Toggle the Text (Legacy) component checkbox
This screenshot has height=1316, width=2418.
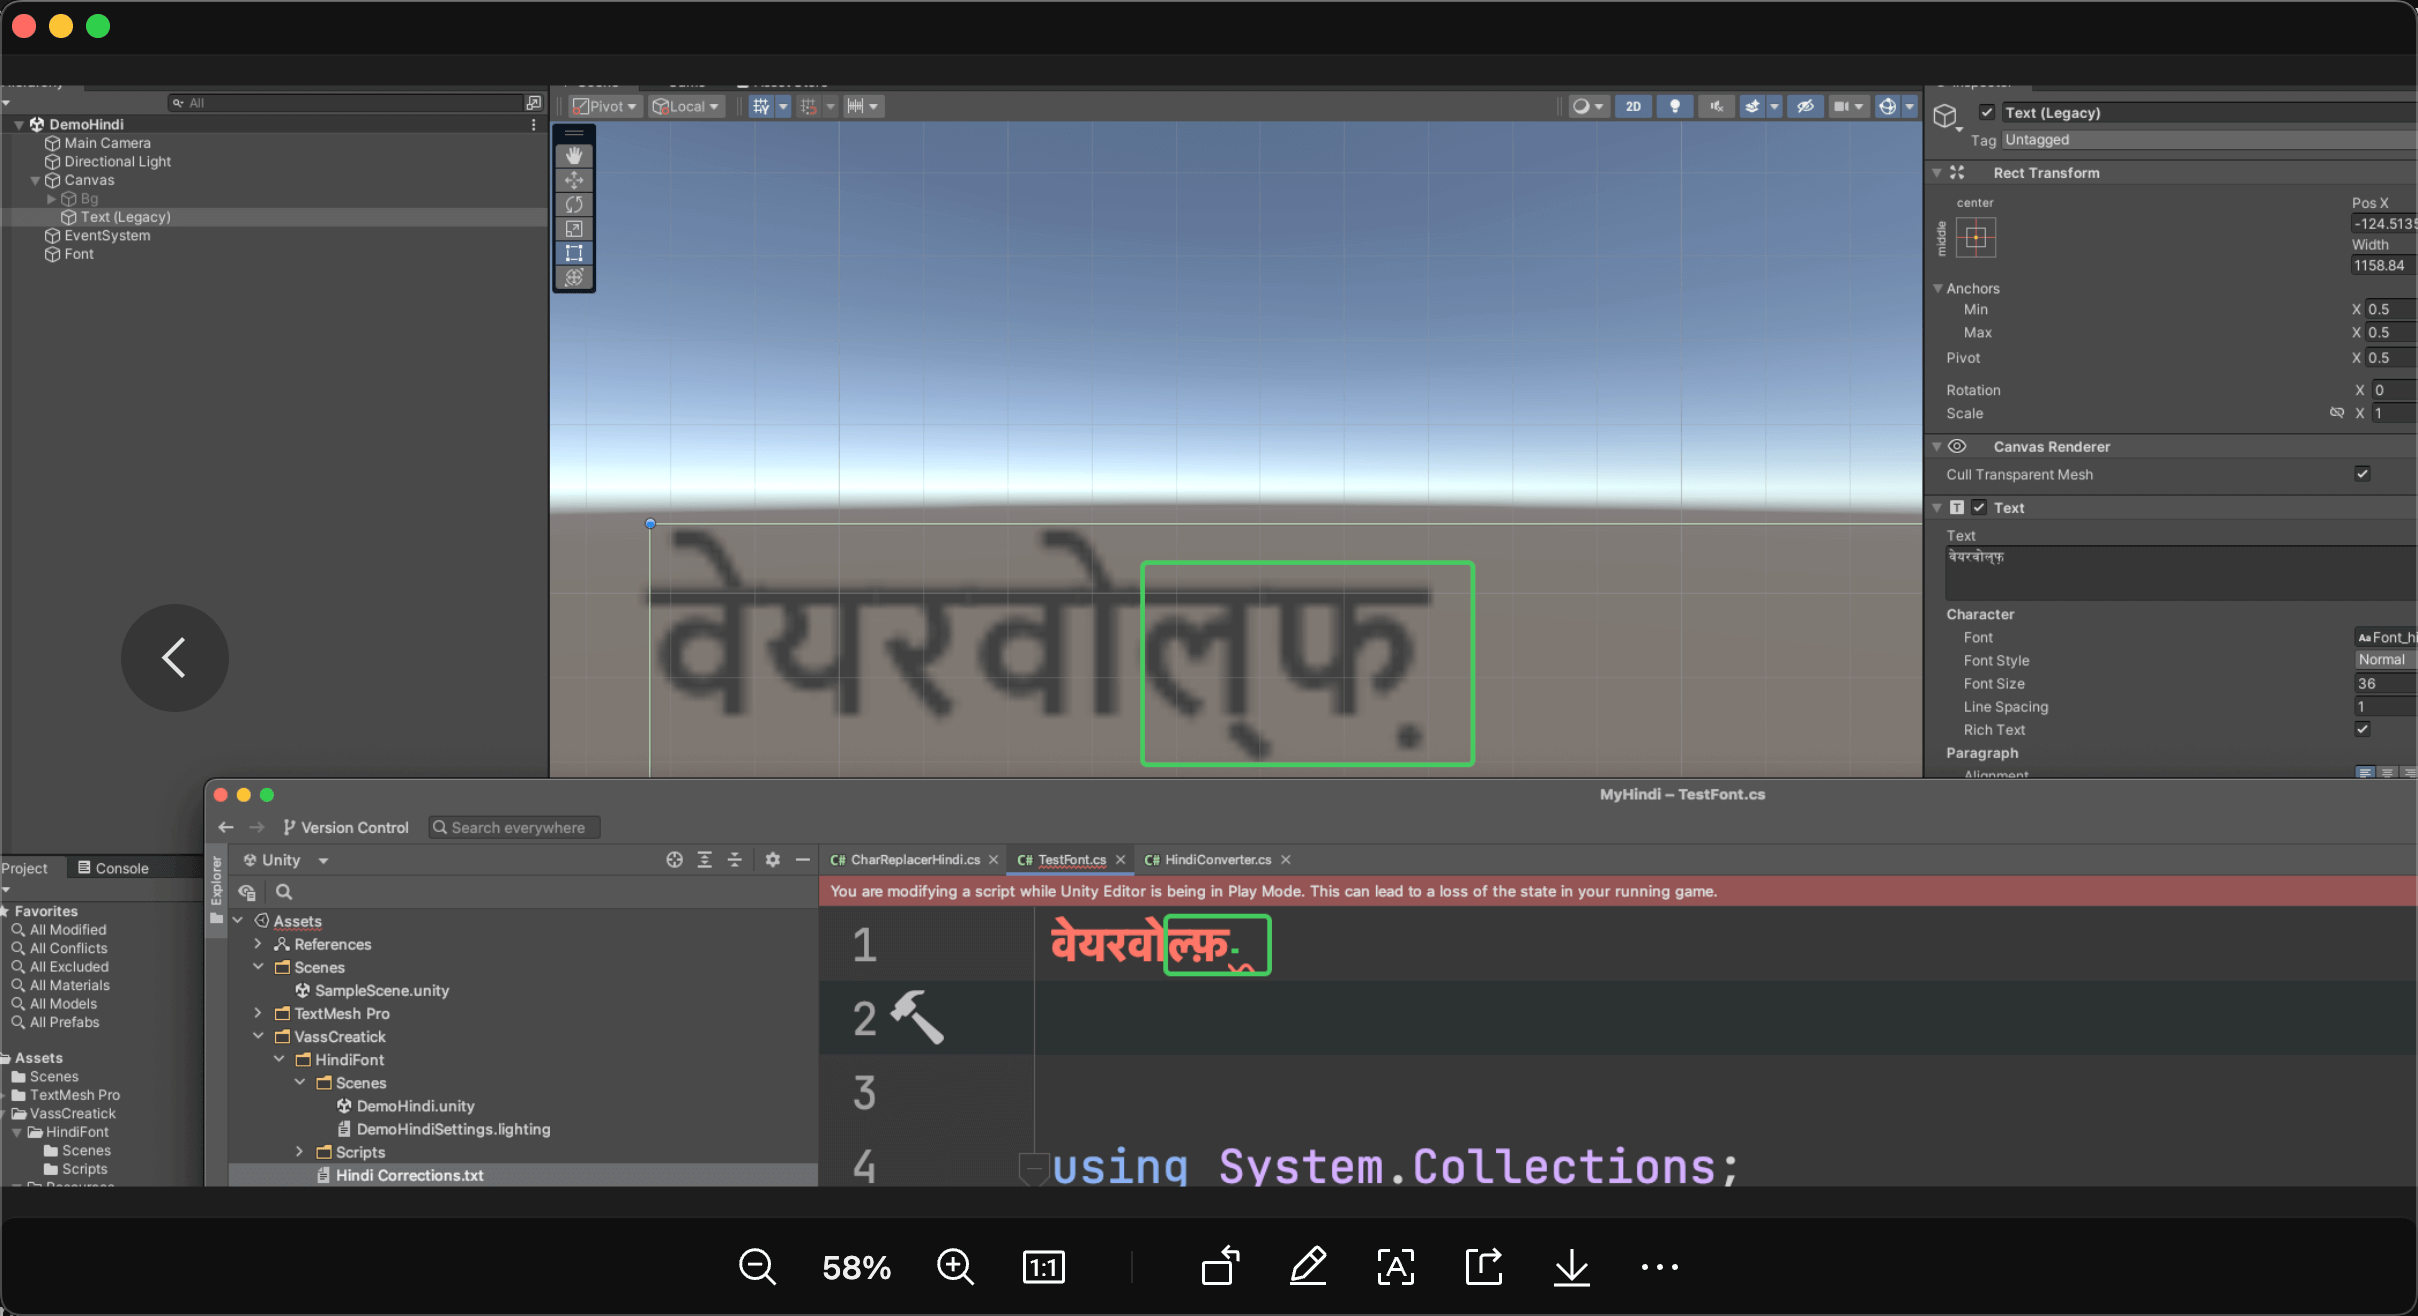point(1986,112)
